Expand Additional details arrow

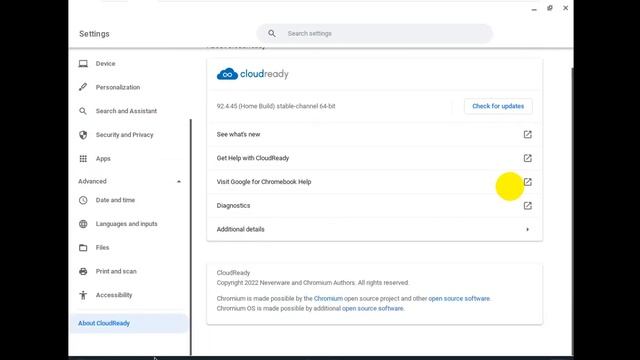pos(528,229)
